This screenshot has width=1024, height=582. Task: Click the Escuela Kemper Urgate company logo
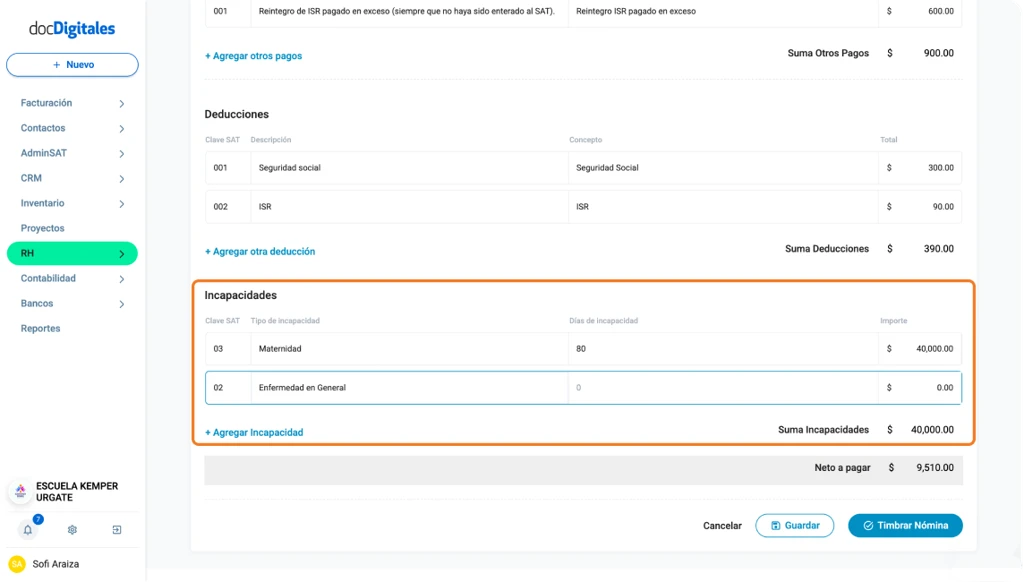(x=20, y=491)
